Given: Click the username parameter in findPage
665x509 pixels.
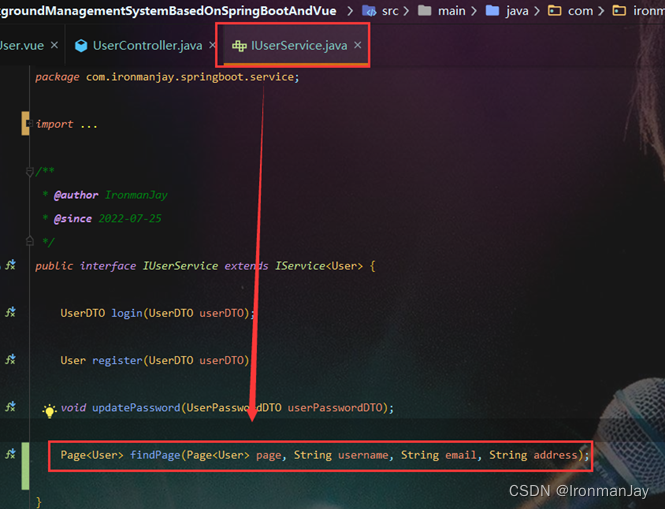Looking at the screenshot, I should pyautogui.click(x=363, y=455).
